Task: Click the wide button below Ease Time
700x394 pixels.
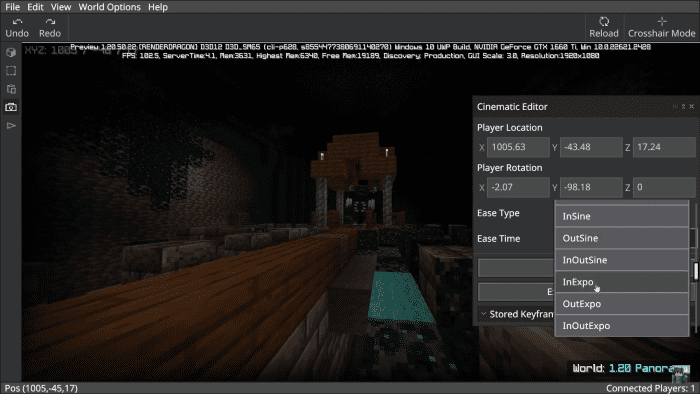Action: pos(516,268)
